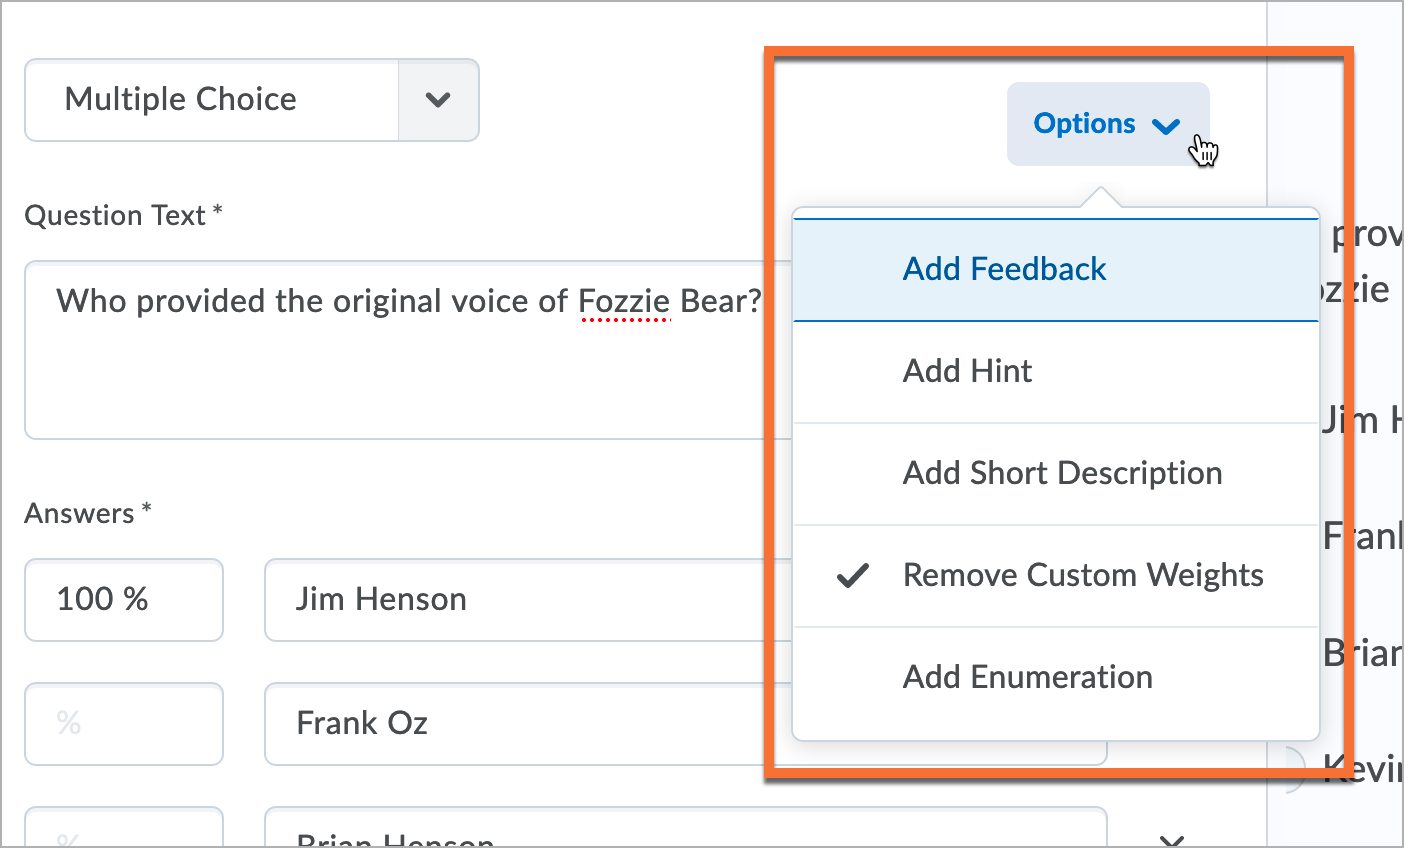Screen dimensions: 1404x848
Task: Choose Add Hint in the menu
Action: pos(967,371)
